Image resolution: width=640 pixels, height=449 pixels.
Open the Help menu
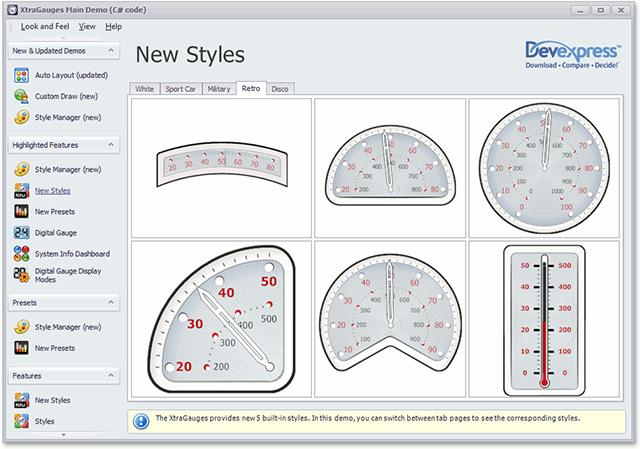coord(113,26)
